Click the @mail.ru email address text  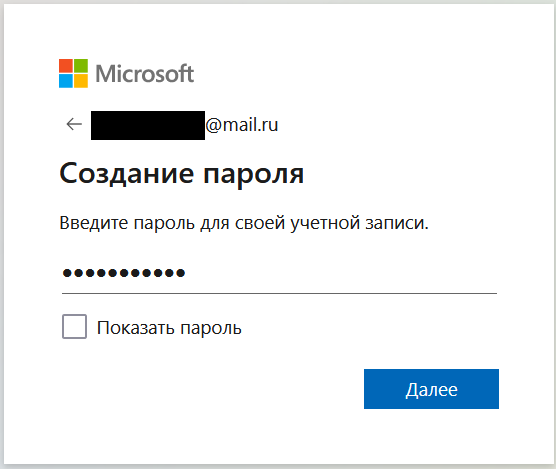pos(241,125)
